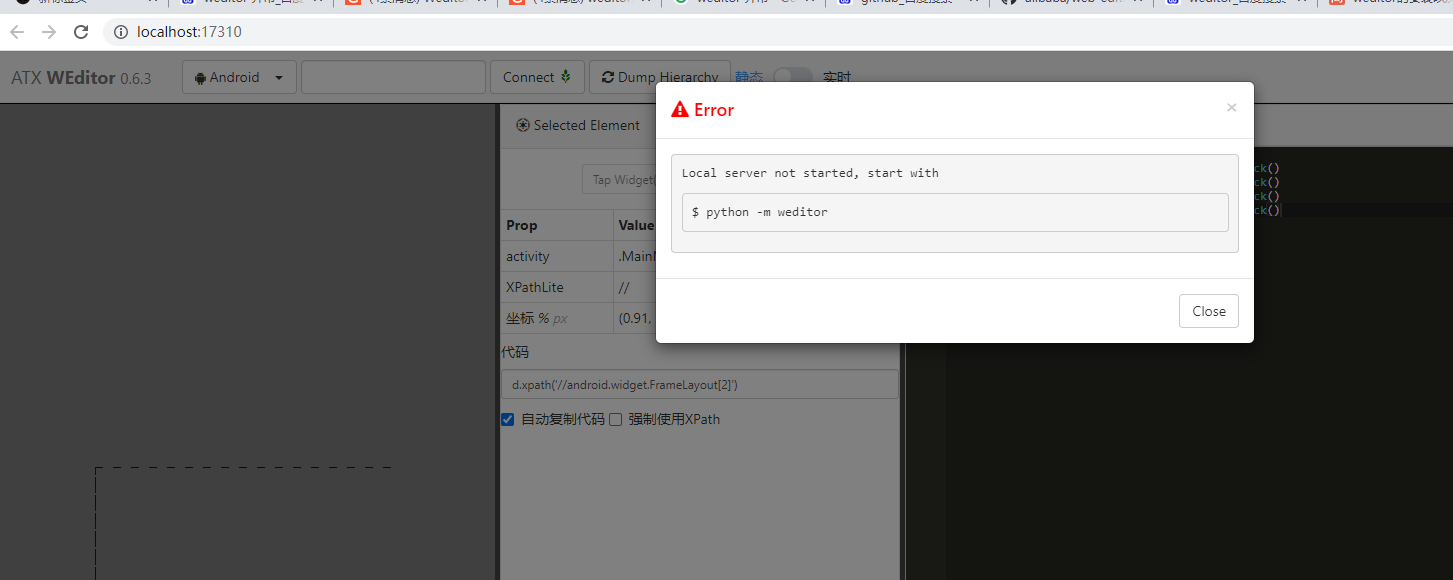
Task: Click the red warning triangle icon
Action: pyautogui.click(x=680, y=110)
